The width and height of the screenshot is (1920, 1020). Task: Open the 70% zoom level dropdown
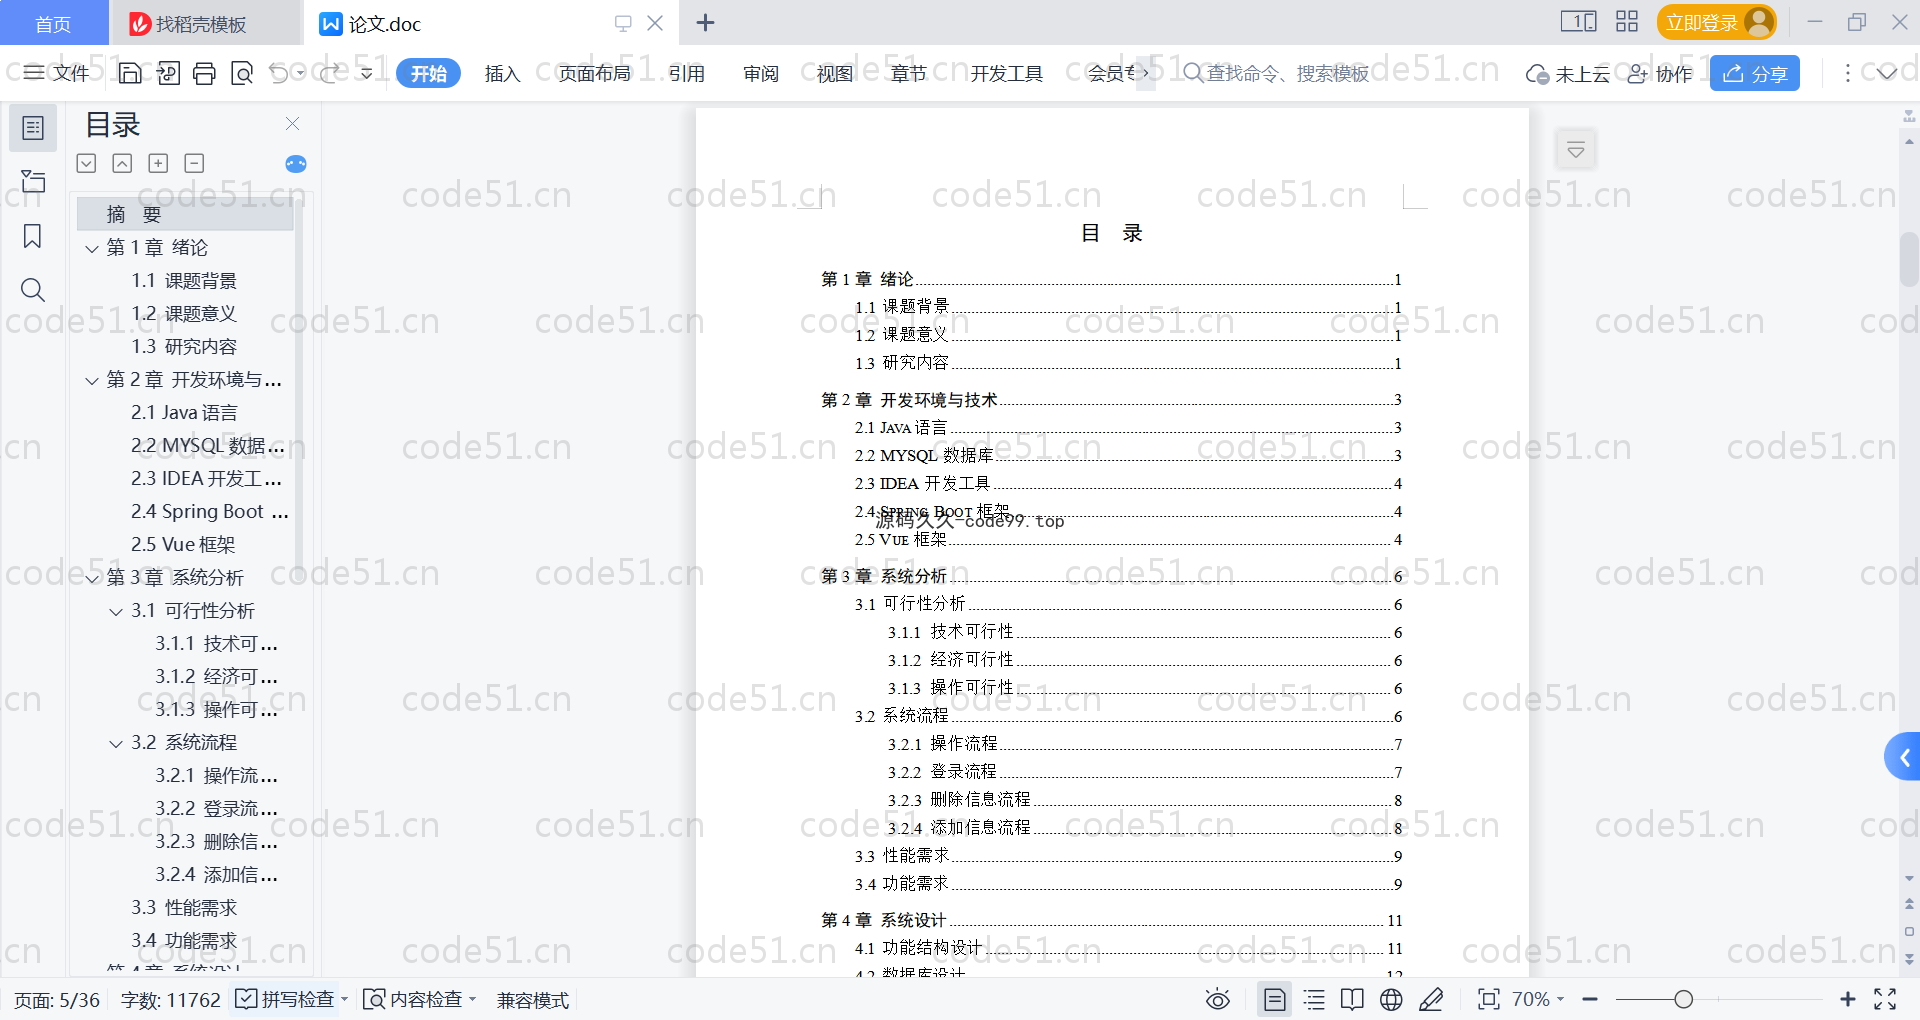coord(1537,999)
